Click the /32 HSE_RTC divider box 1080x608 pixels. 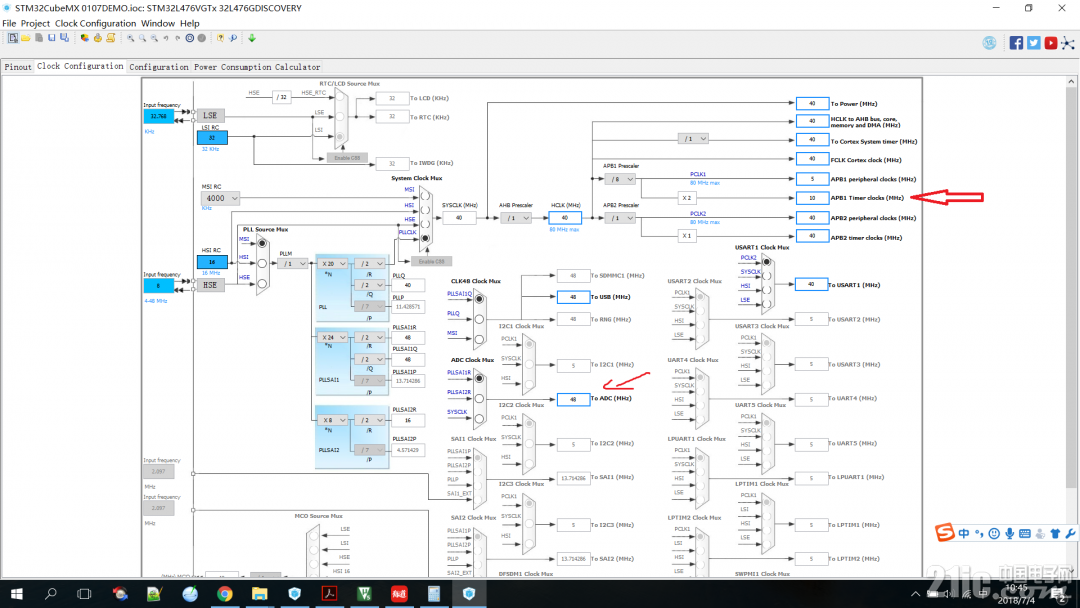click(281, 98)
